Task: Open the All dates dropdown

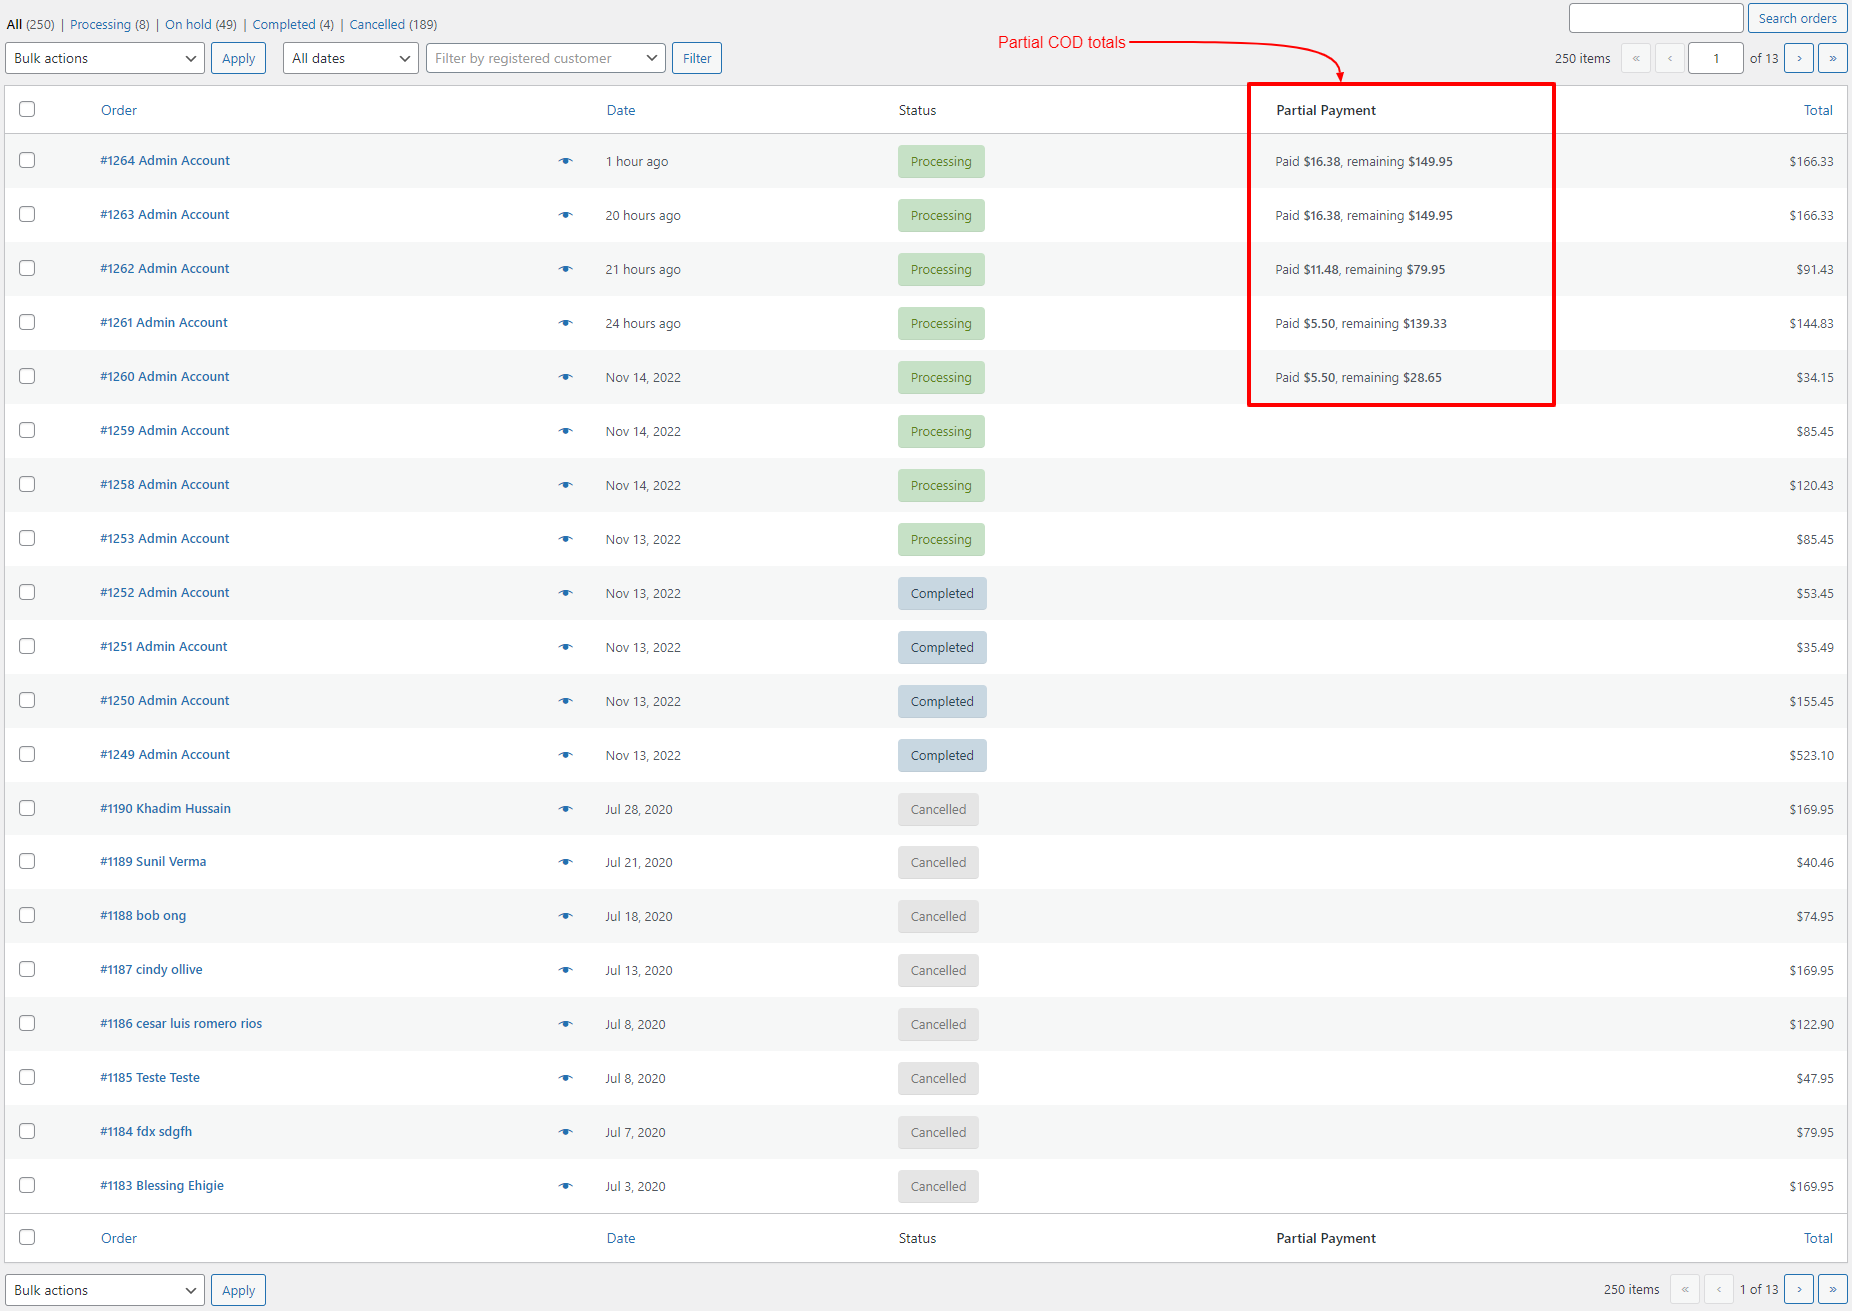Action: 350,57
